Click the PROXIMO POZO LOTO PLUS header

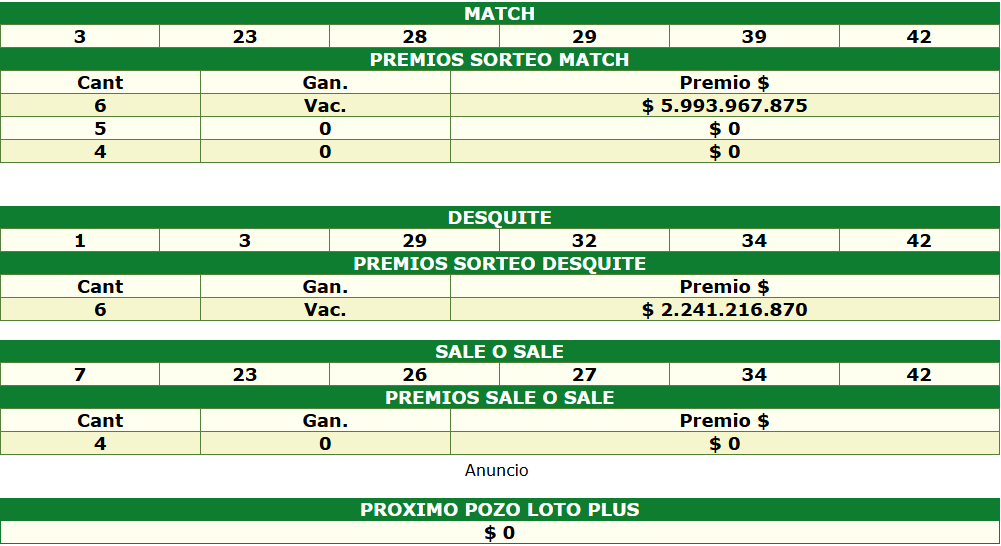click(x=500, y=510)
